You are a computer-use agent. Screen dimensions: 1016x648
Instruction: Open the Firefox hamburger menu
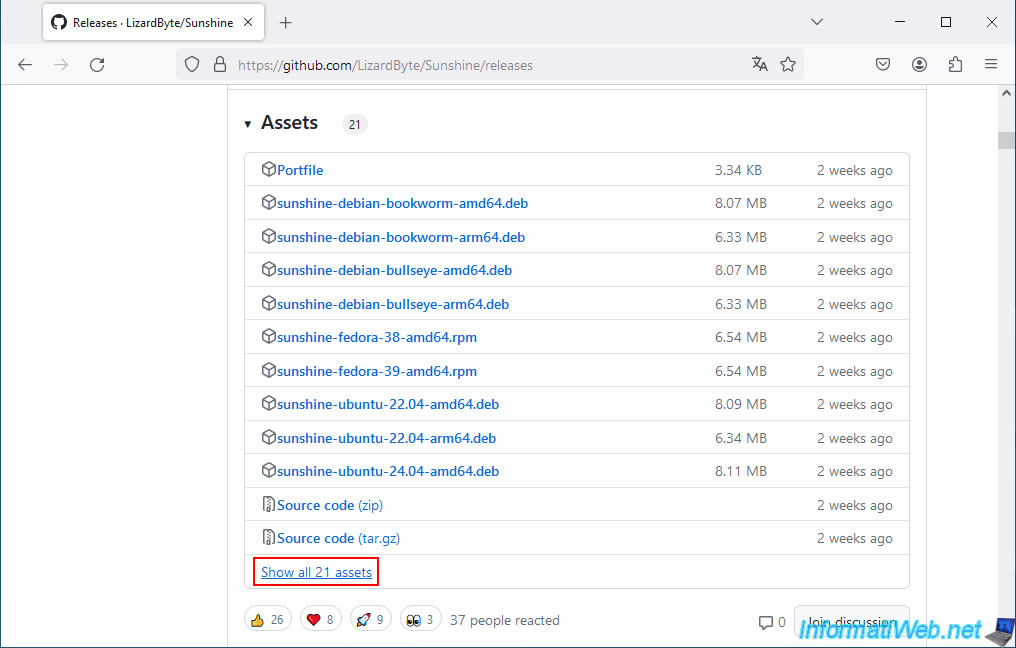pyautogui.click(x=991, y=65)
